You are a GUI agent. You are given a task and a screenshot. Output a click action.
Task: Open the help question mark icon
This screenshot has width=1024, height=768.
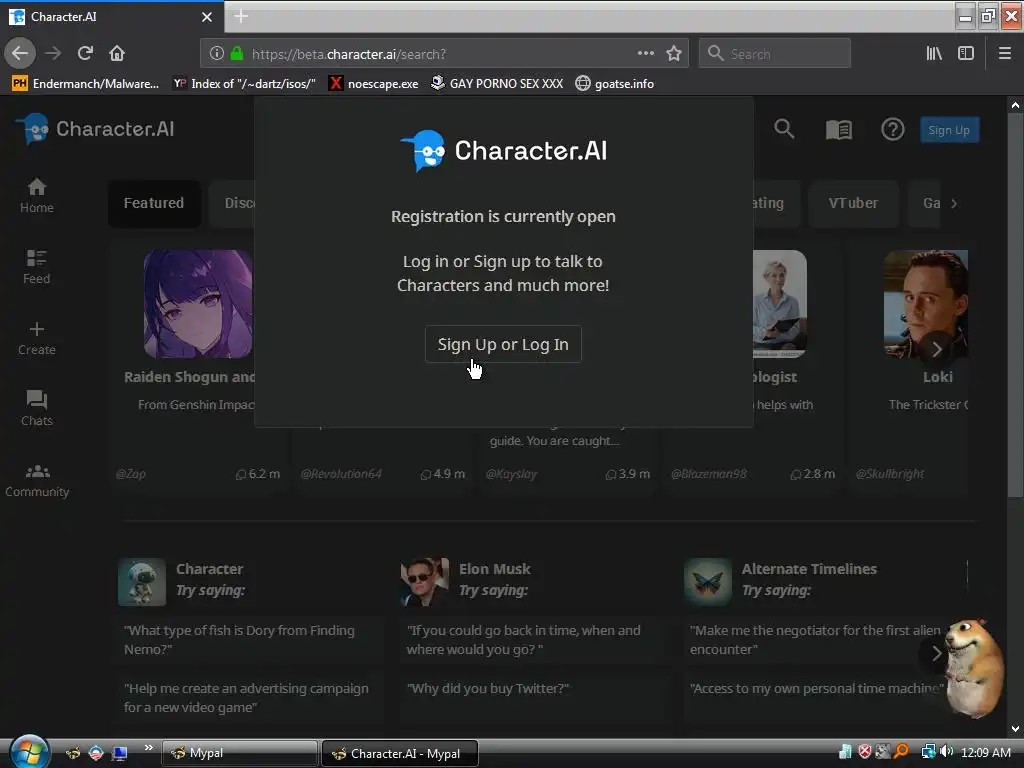(893, 129)
